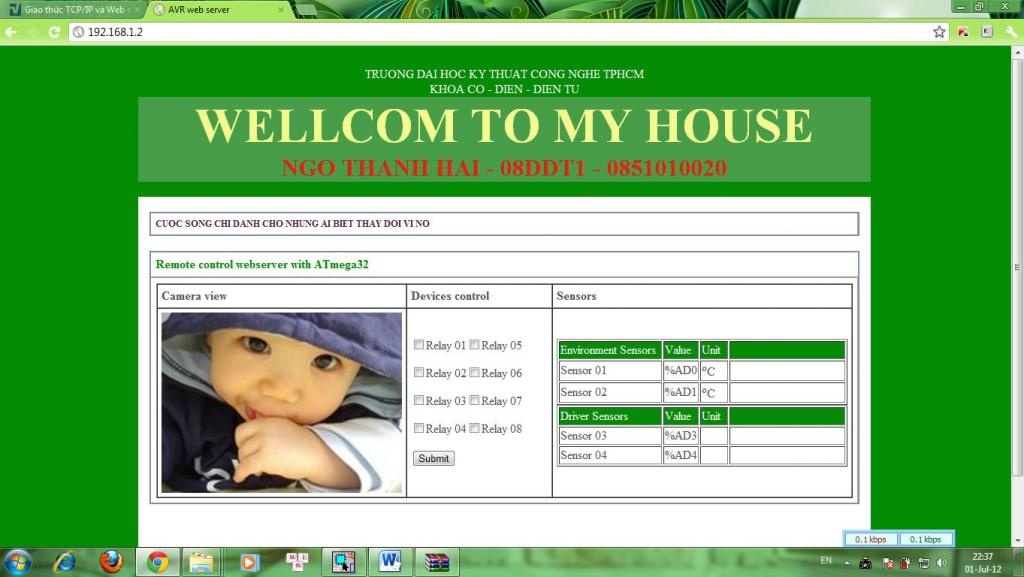Click the Remote control webserver with ATmega32 heading
The height and width of the screenshot is (577, 1024).
pos(262,264)
